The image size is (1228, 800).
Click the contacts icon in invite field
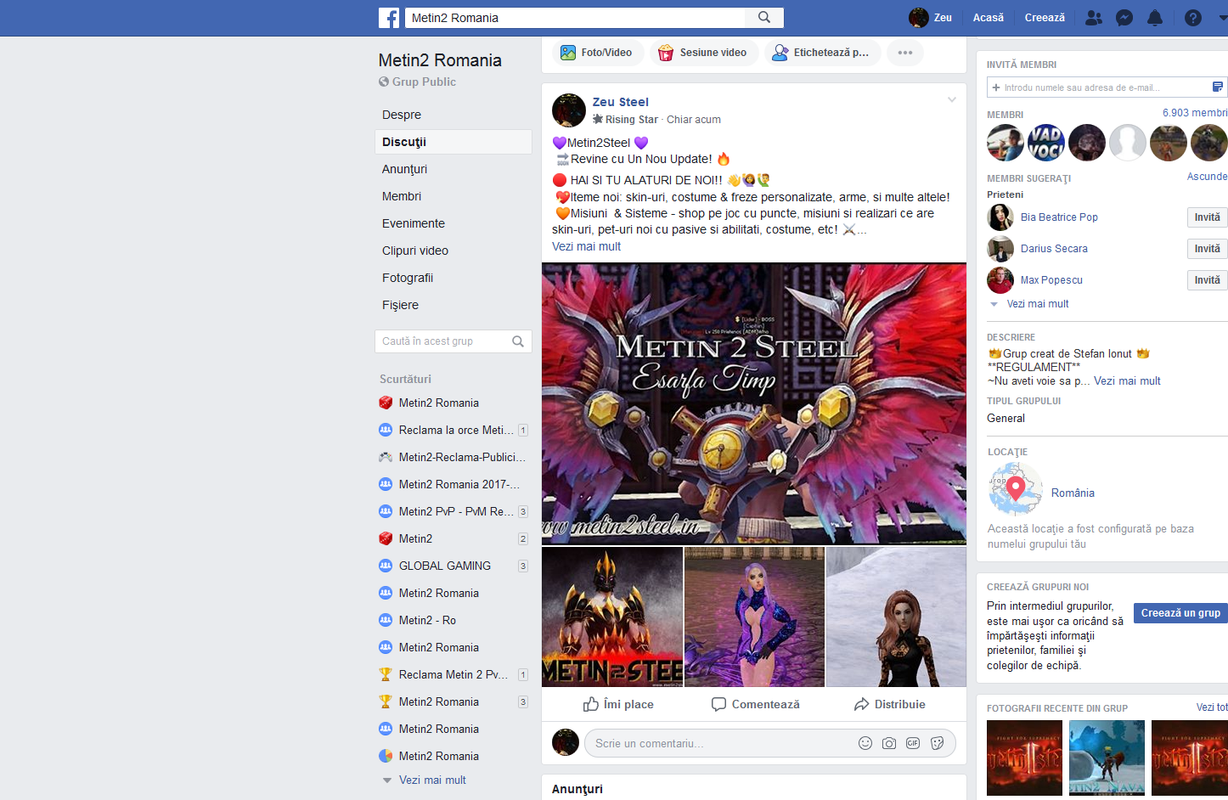pos(1218,88)
